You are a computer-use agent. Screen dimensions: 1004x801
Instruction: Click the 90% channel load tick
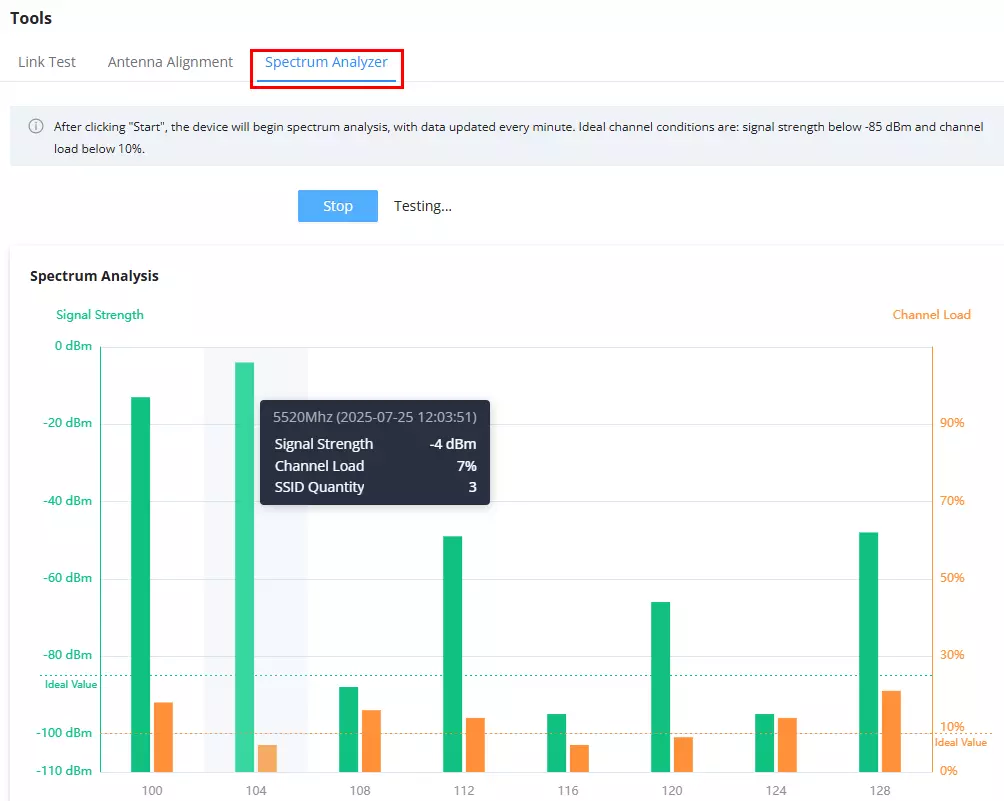click(952, 423)
